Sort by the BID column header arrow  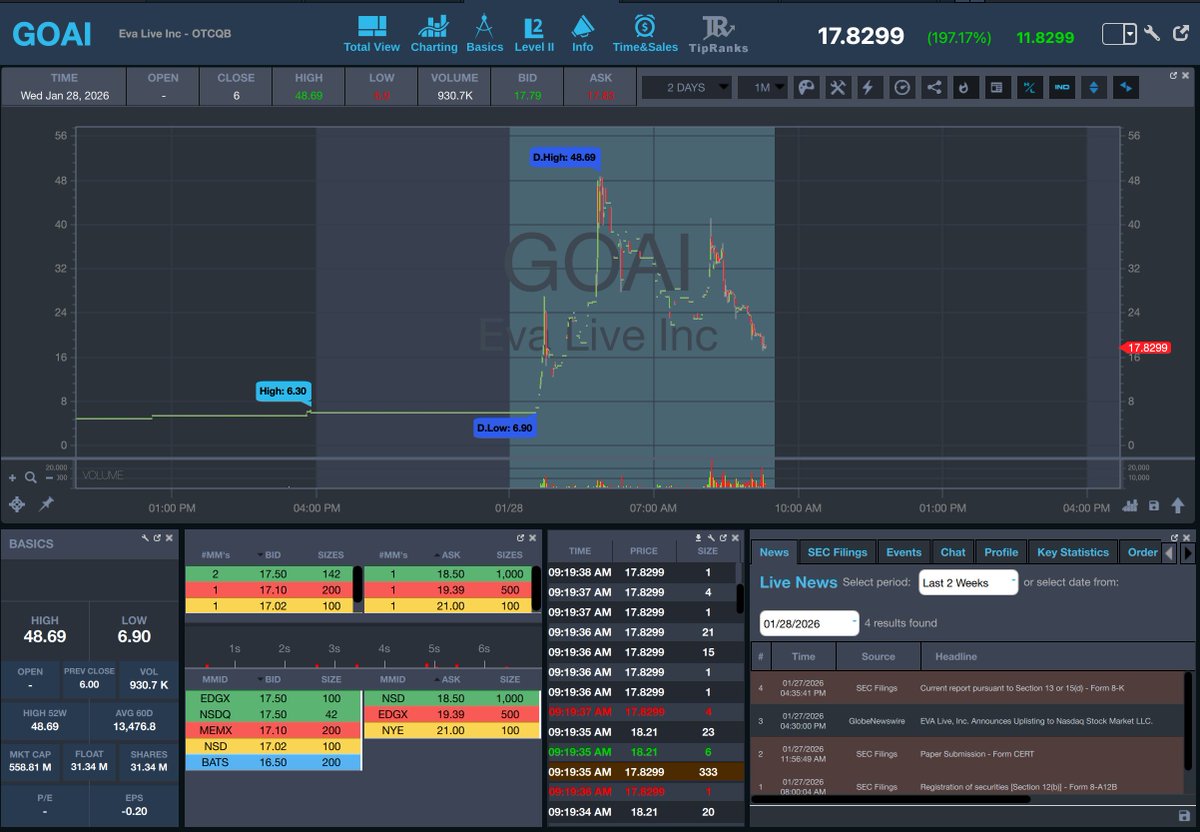pos(261,555)
